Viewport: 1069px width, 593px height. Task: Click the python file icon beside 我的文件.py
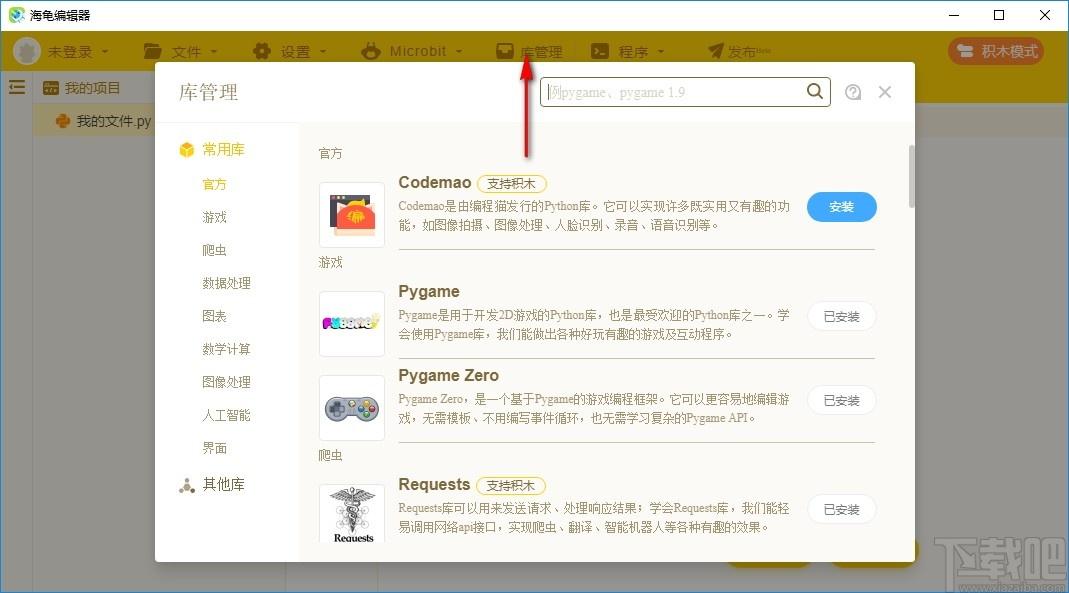click(63, 121)
